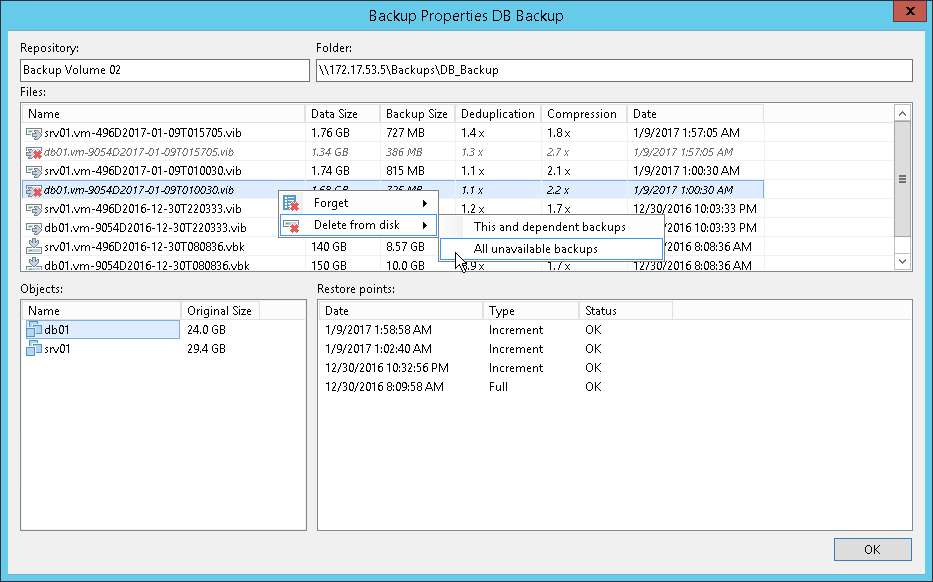This screenshot has height=582, width=933.
Task: Open the Forget context menu item
Action: [358, 204]
